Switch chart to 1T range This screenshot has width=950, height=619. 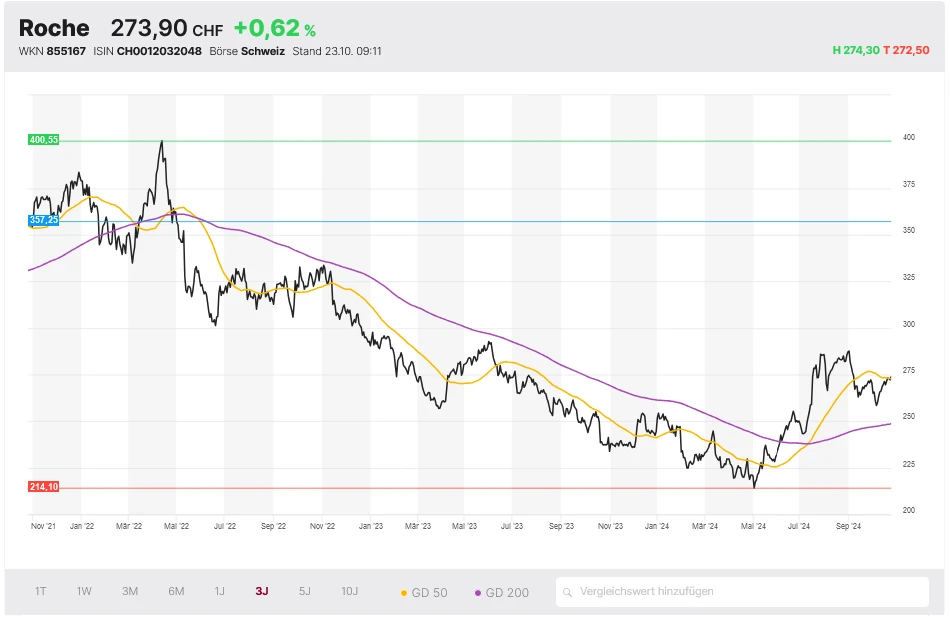(41, 592)
